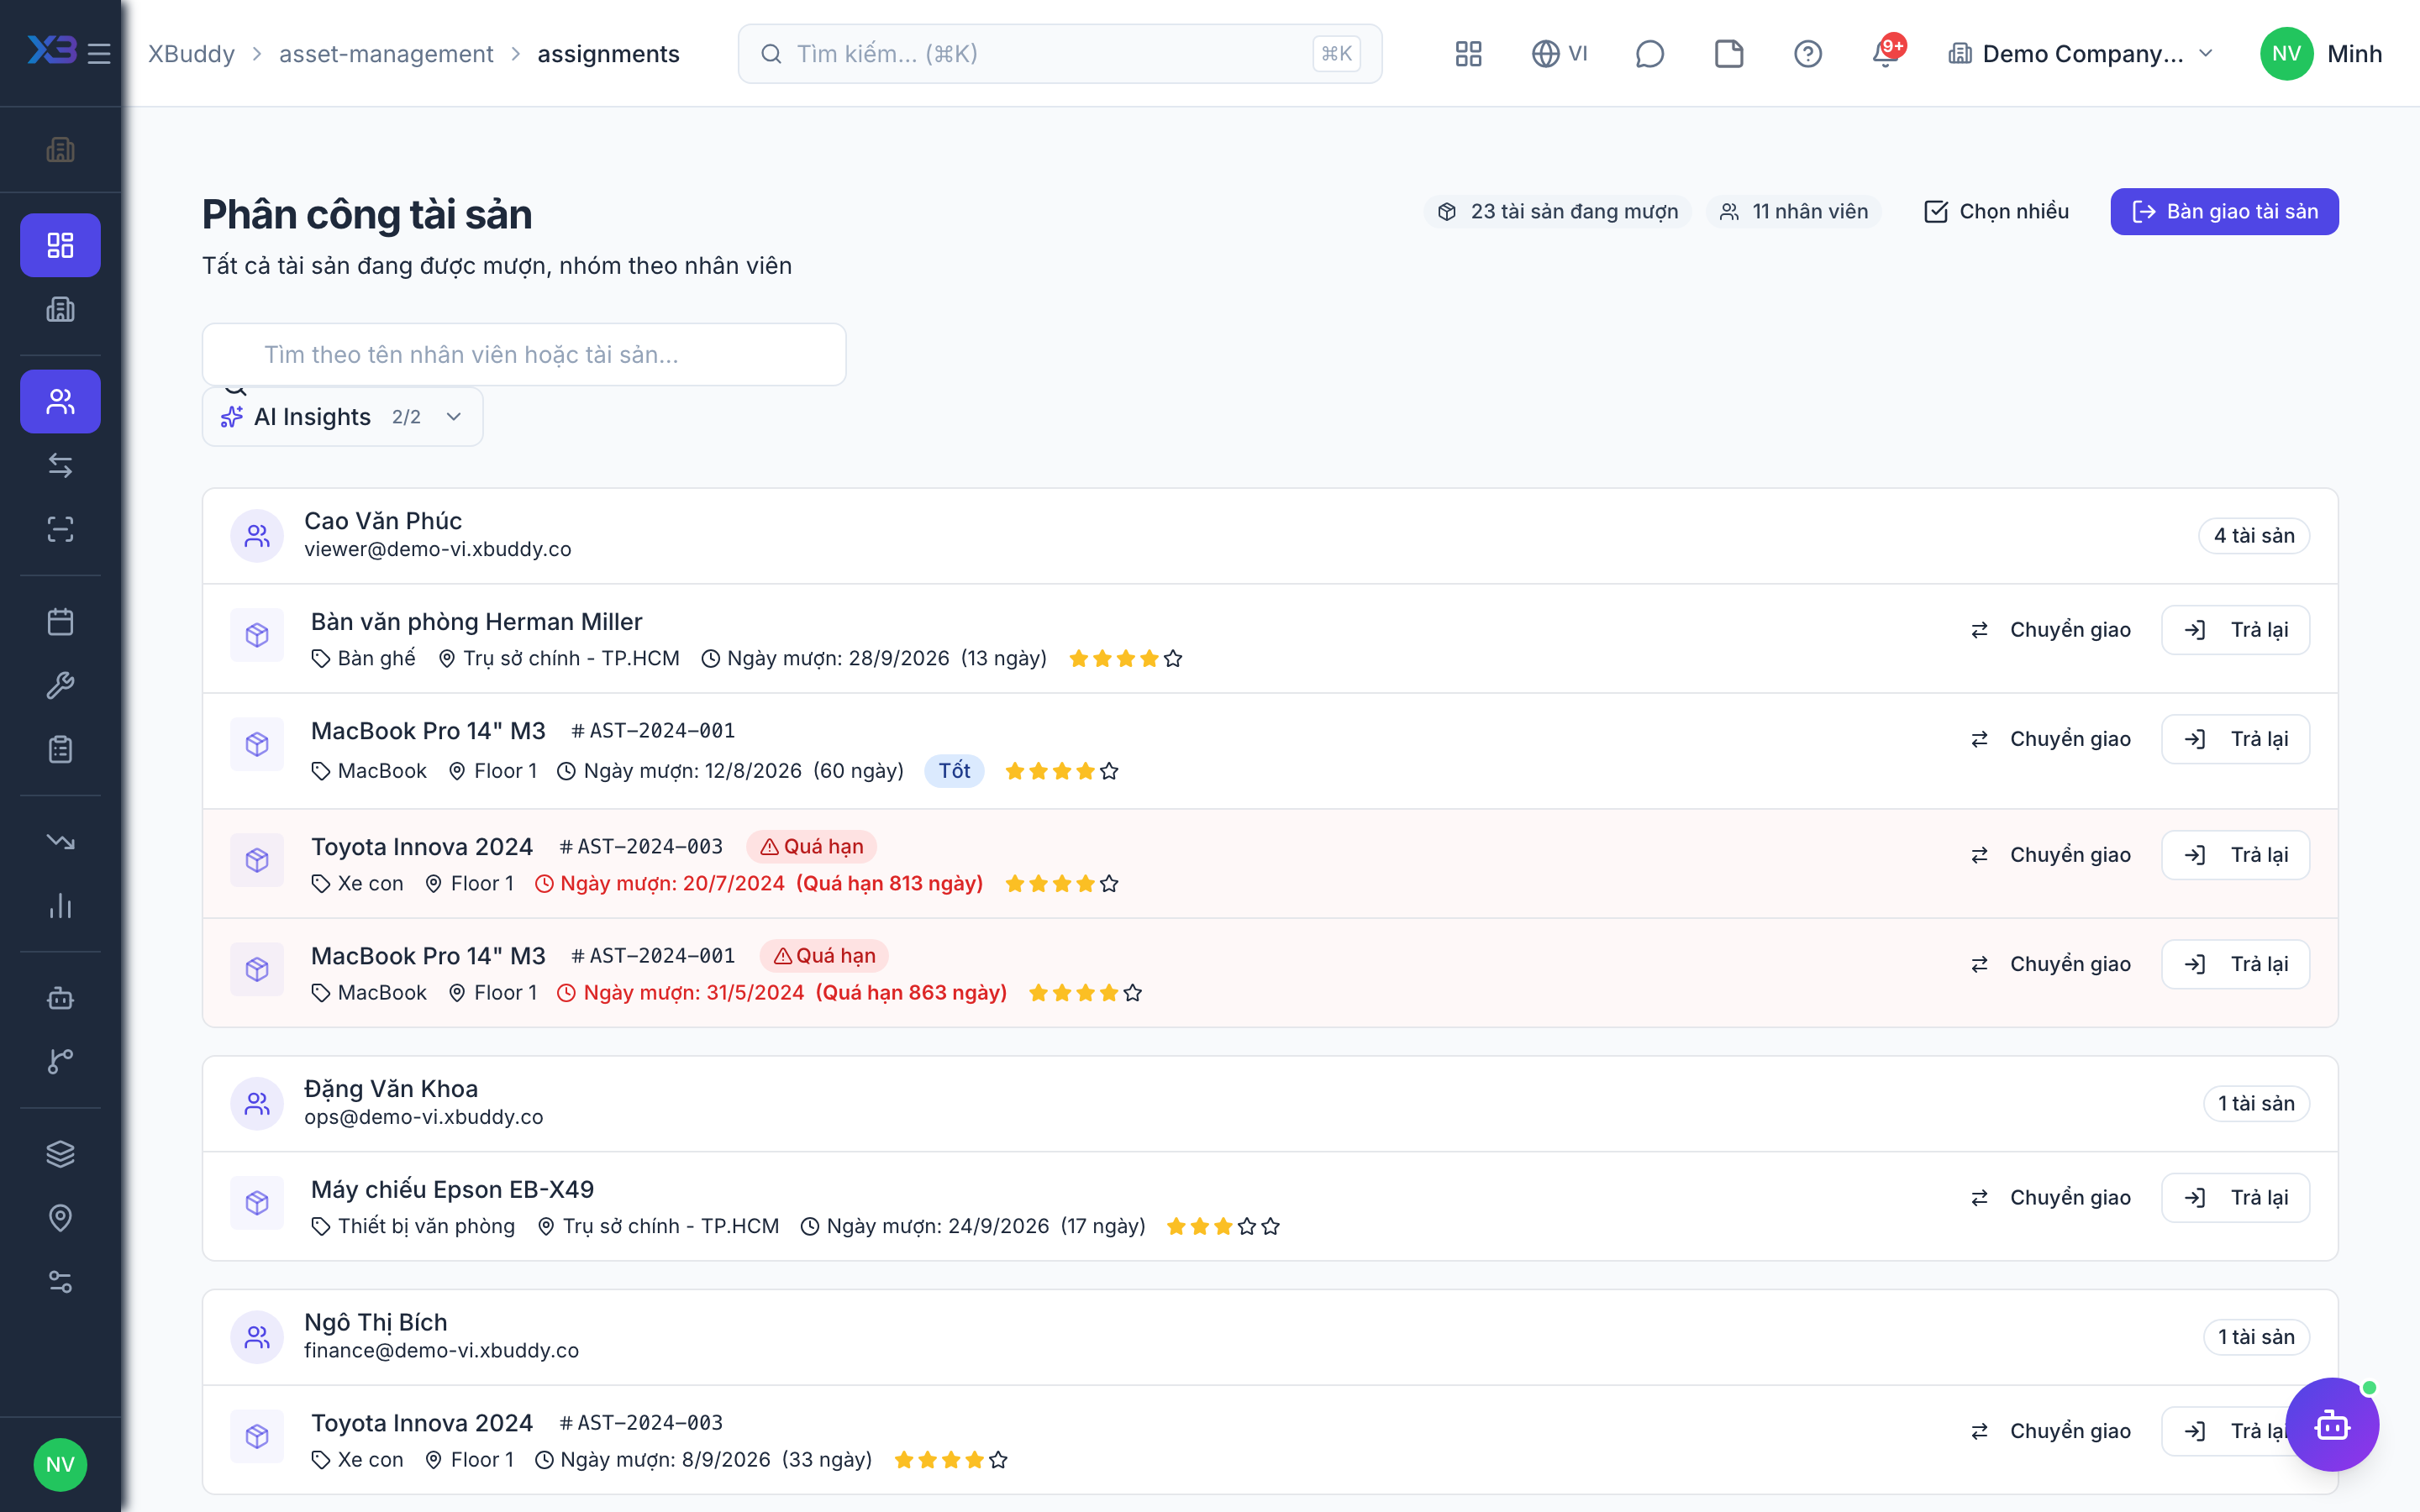Switch language via the VI globe icon
The height and width of the screenshot is (1512, 2420).
pyautogui.click(x=1559, y=53)
